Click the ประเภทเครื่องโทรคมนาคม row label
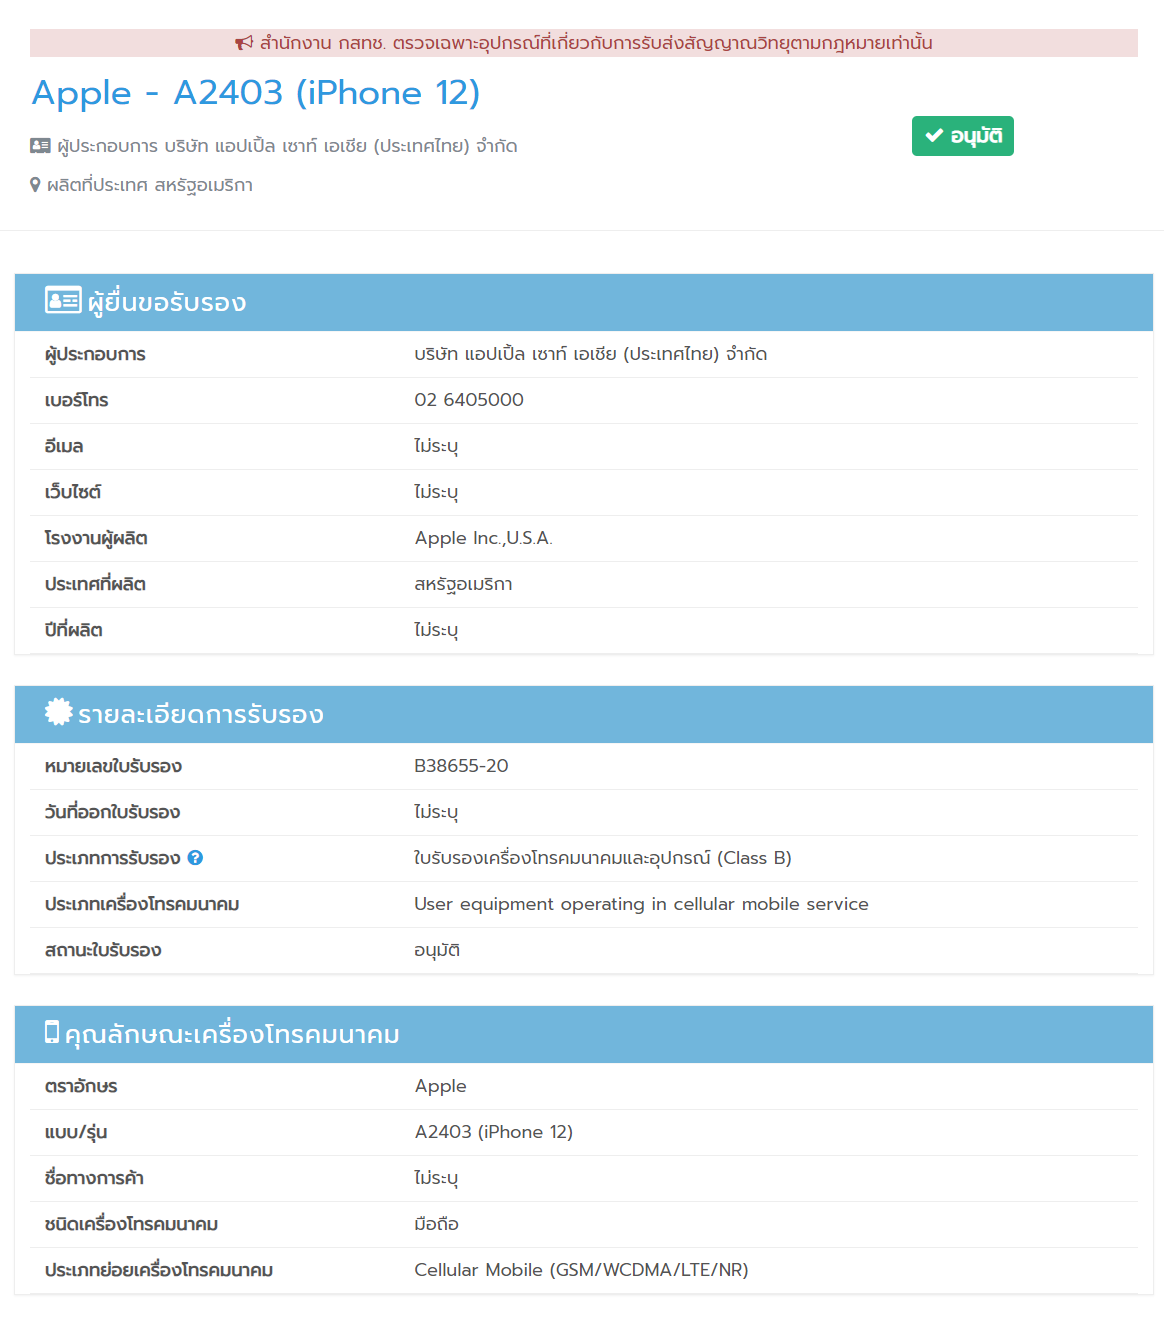Image resolution: width=1164 pixels, height=1324 pixels. pyautogui.click(x=142, y=904)
